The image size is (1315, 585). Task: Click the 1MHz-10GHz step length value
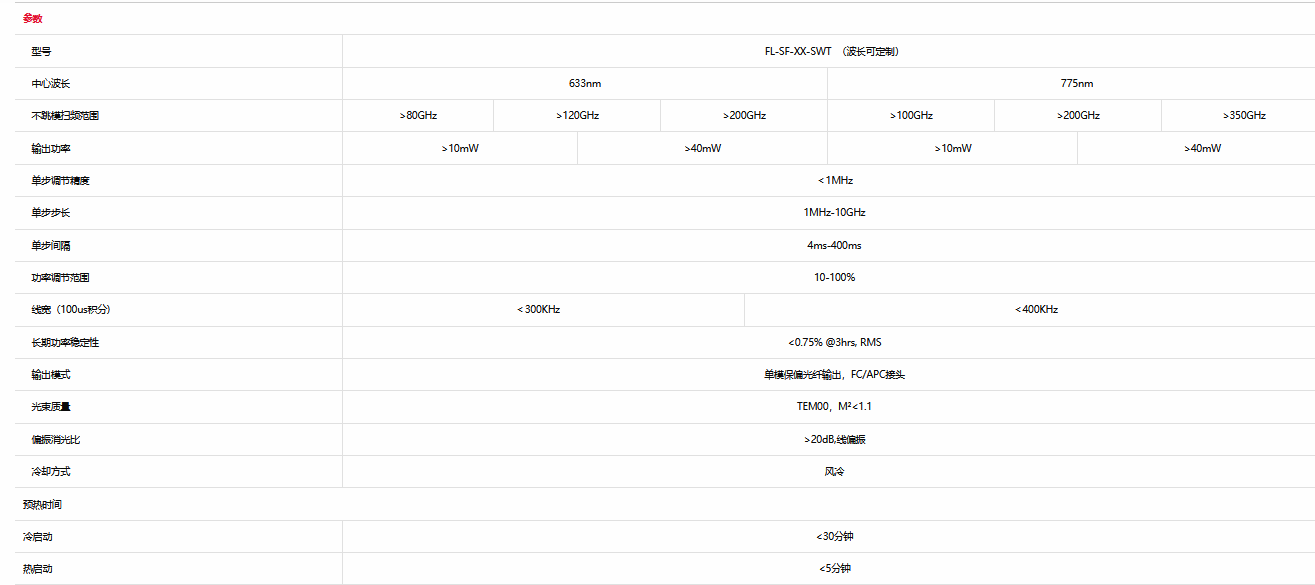tap(834, 212)
